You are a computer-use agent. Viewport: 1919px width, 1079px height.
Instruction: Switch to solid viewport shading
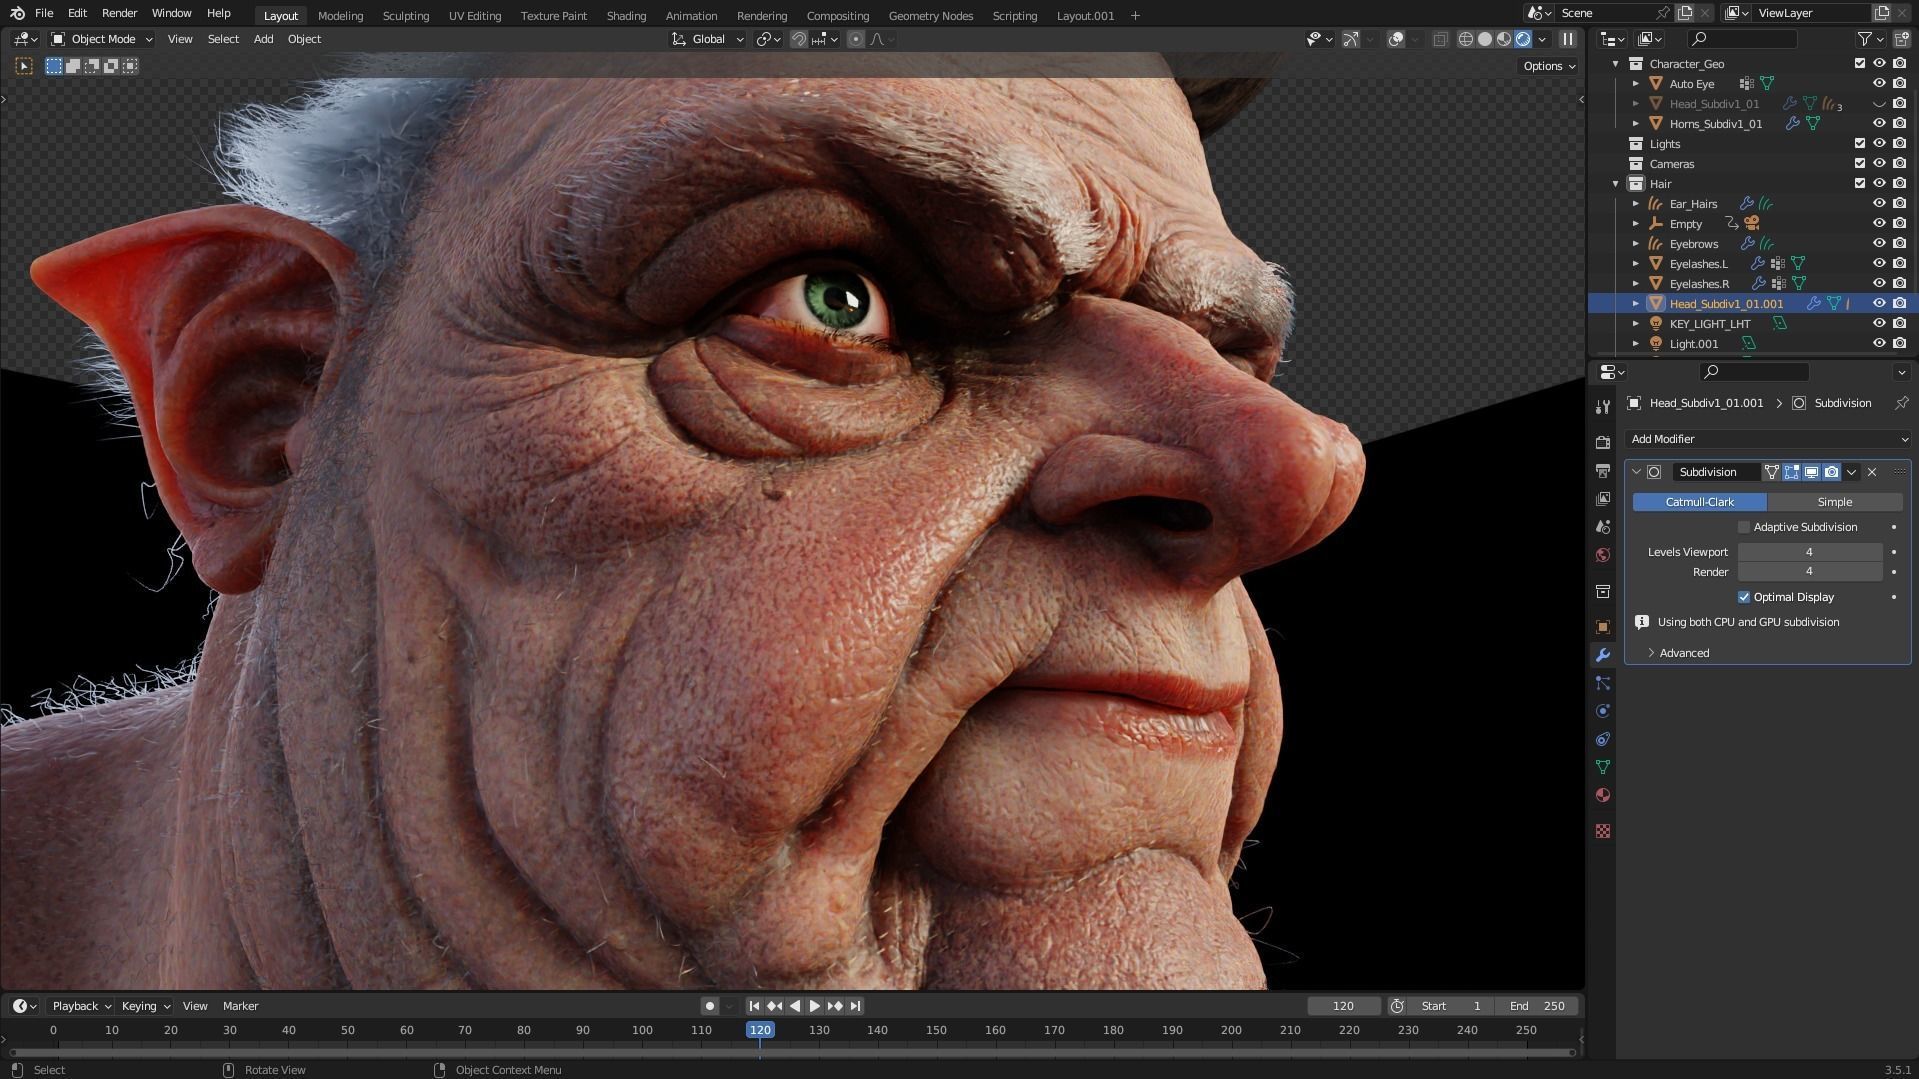pos(1485,39)
